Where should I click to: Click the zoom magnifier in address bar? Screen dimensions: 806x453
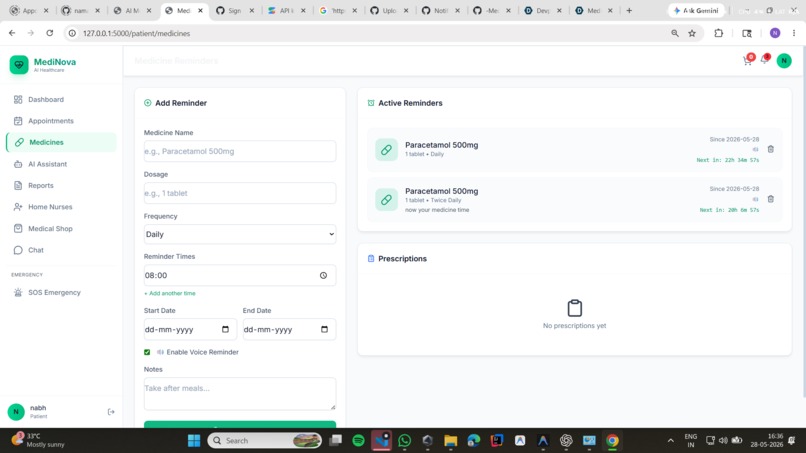point(675,33)
